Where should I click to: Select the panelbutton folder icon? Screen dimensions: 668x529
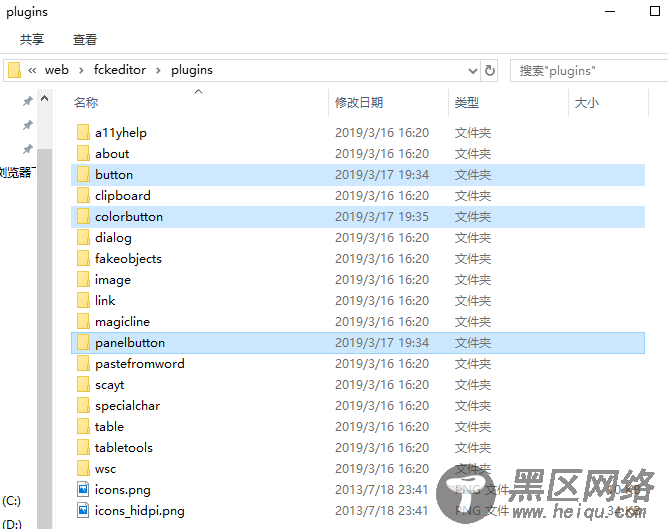[x=84, y=342]
